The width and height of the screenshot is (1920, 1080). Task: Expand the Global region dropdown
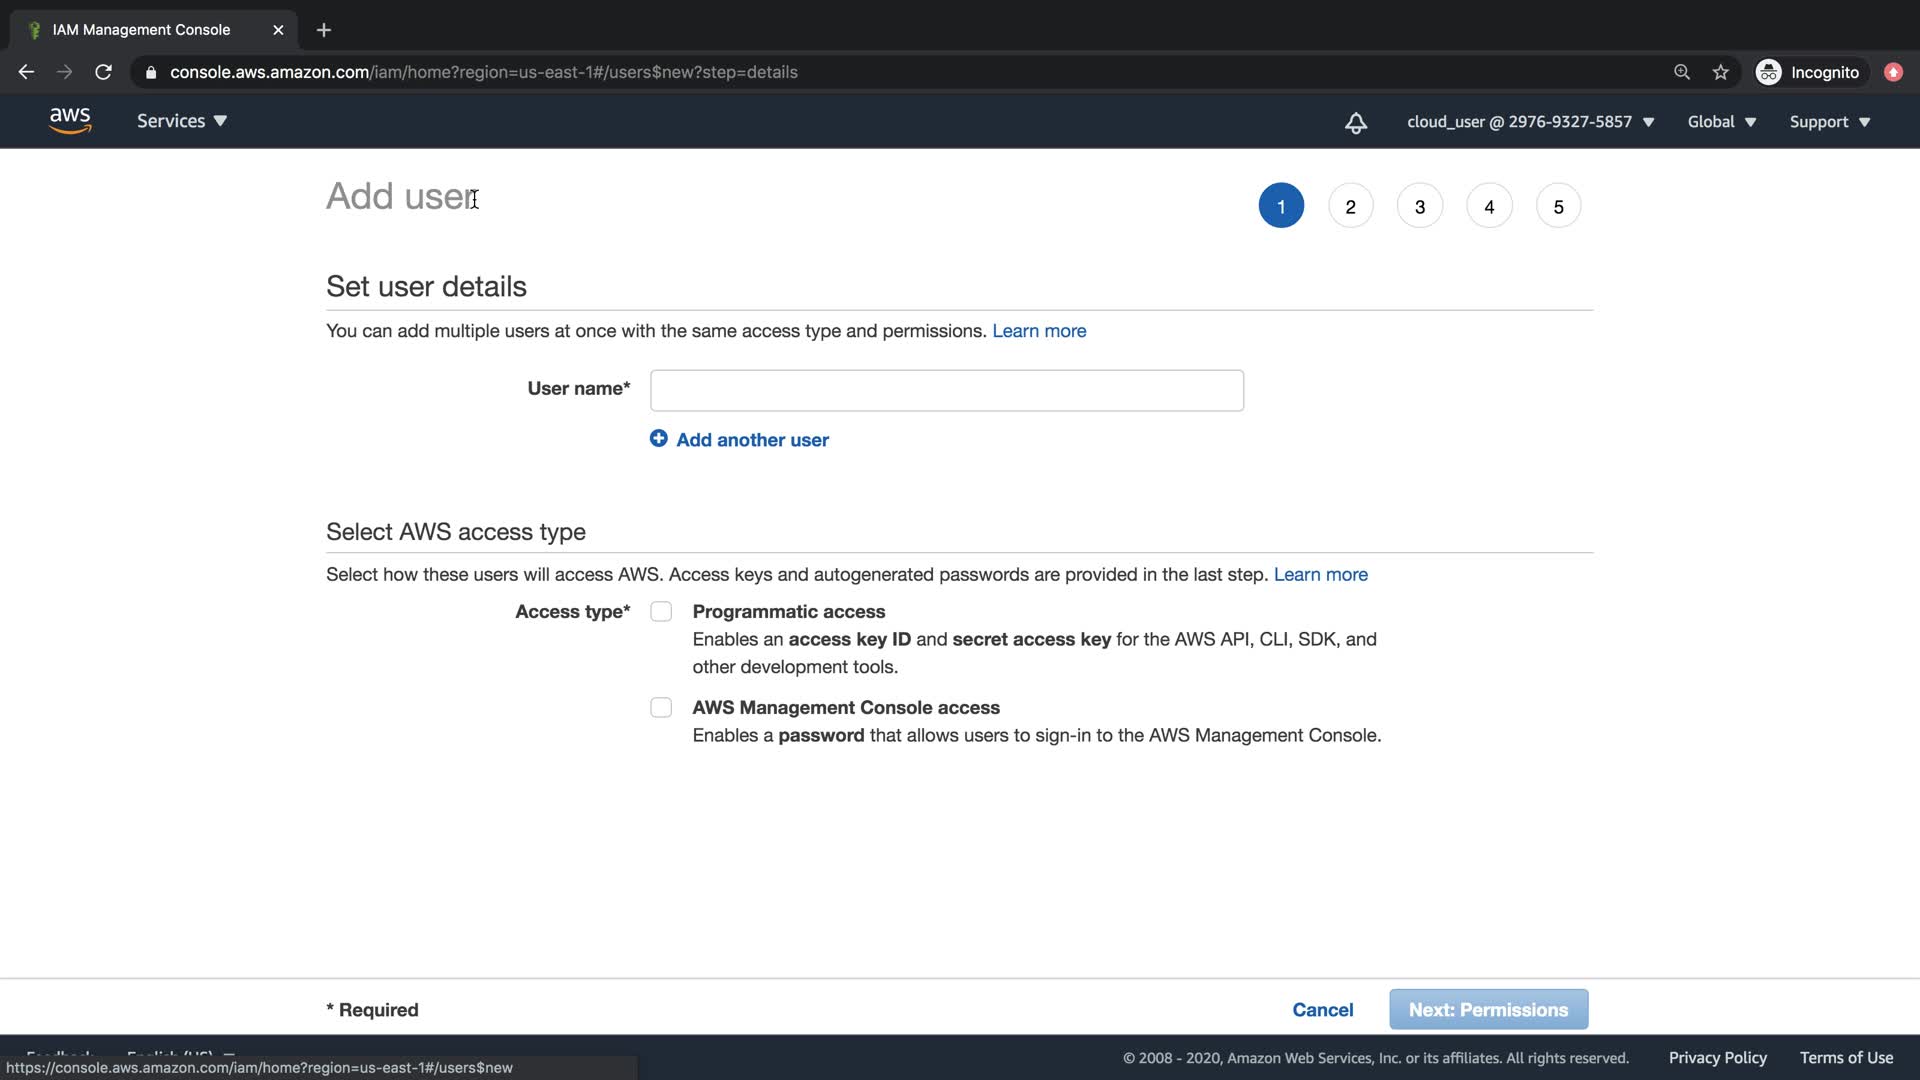pyautogui.click(x=1721, y=122)
